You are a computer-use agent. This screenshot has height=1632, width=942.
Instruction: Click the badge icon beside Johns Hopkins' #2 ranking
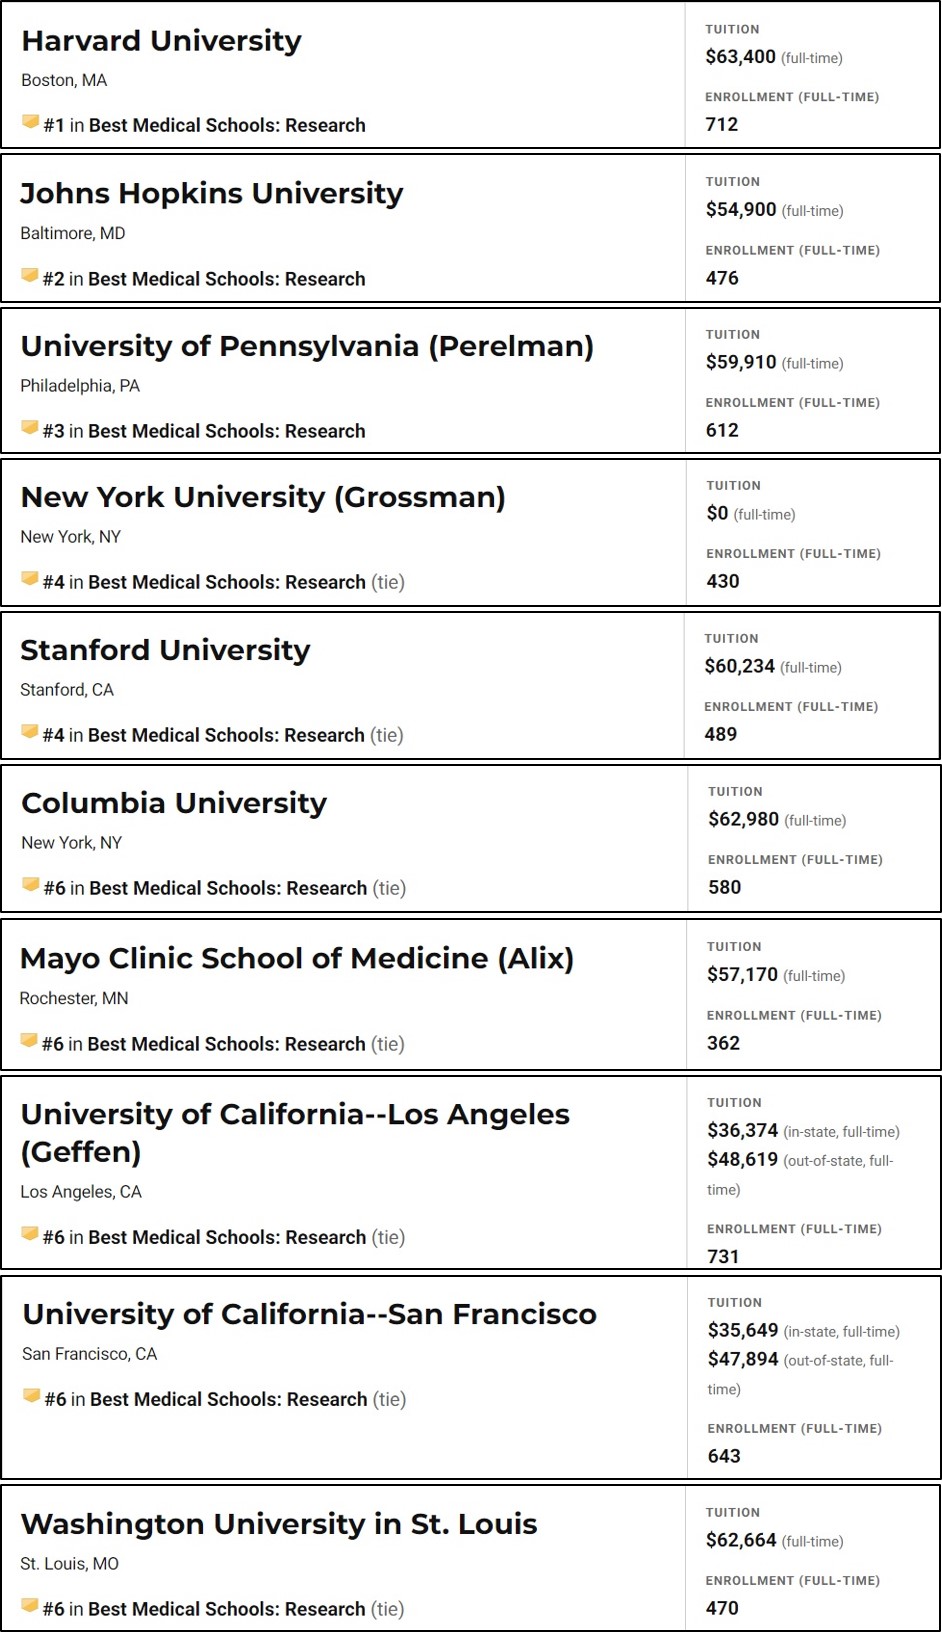click(x=29, y=276)
